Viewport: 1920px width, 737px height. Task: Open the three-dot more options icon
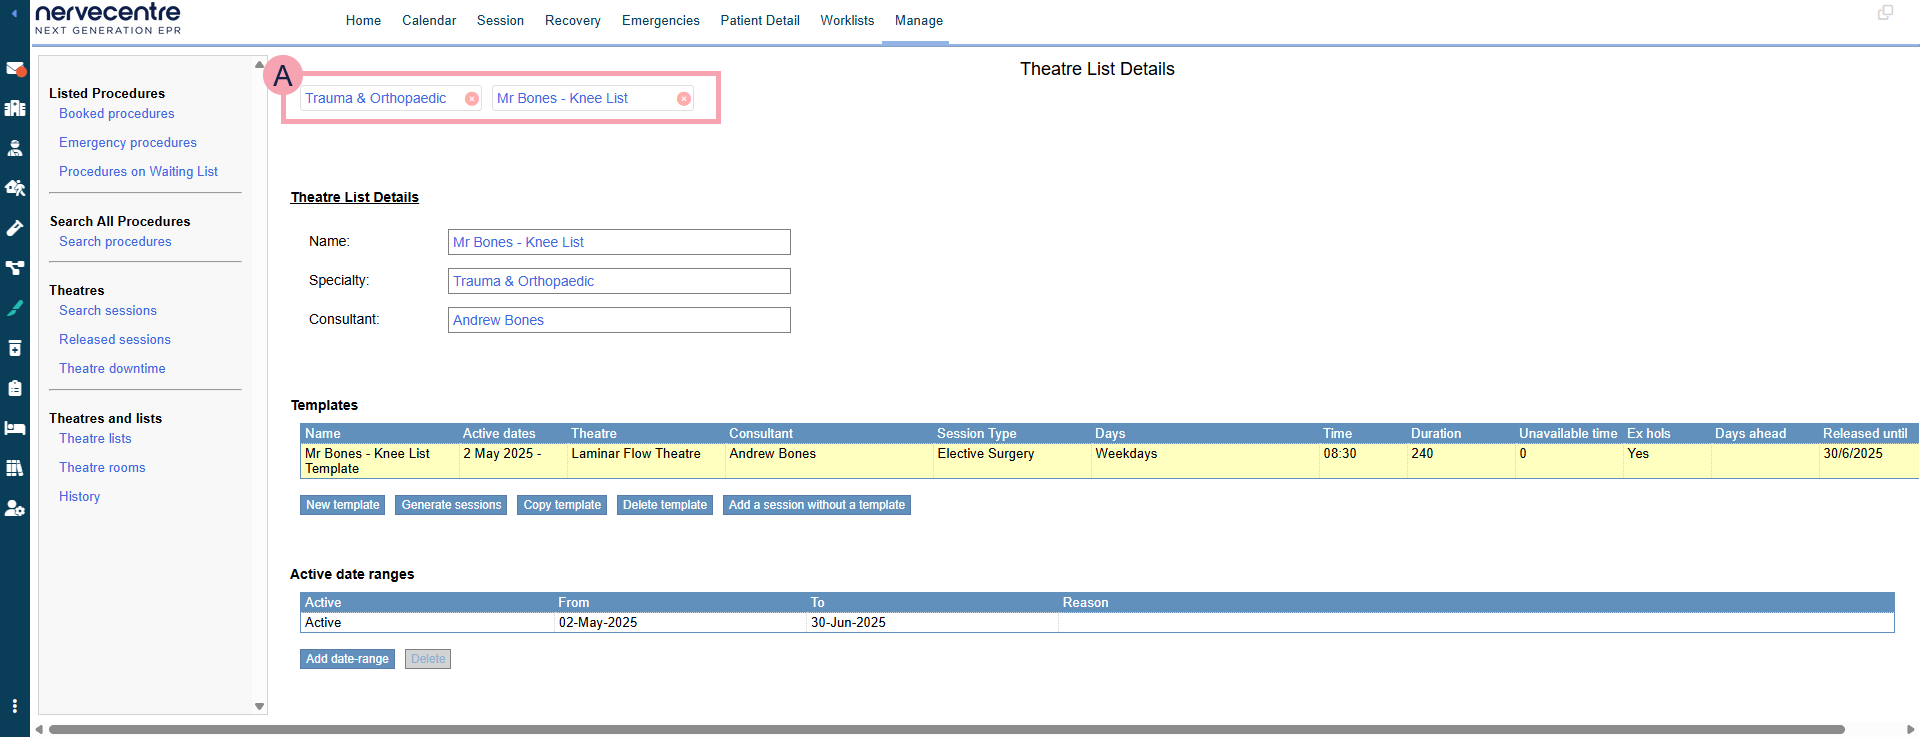(14, 706)
